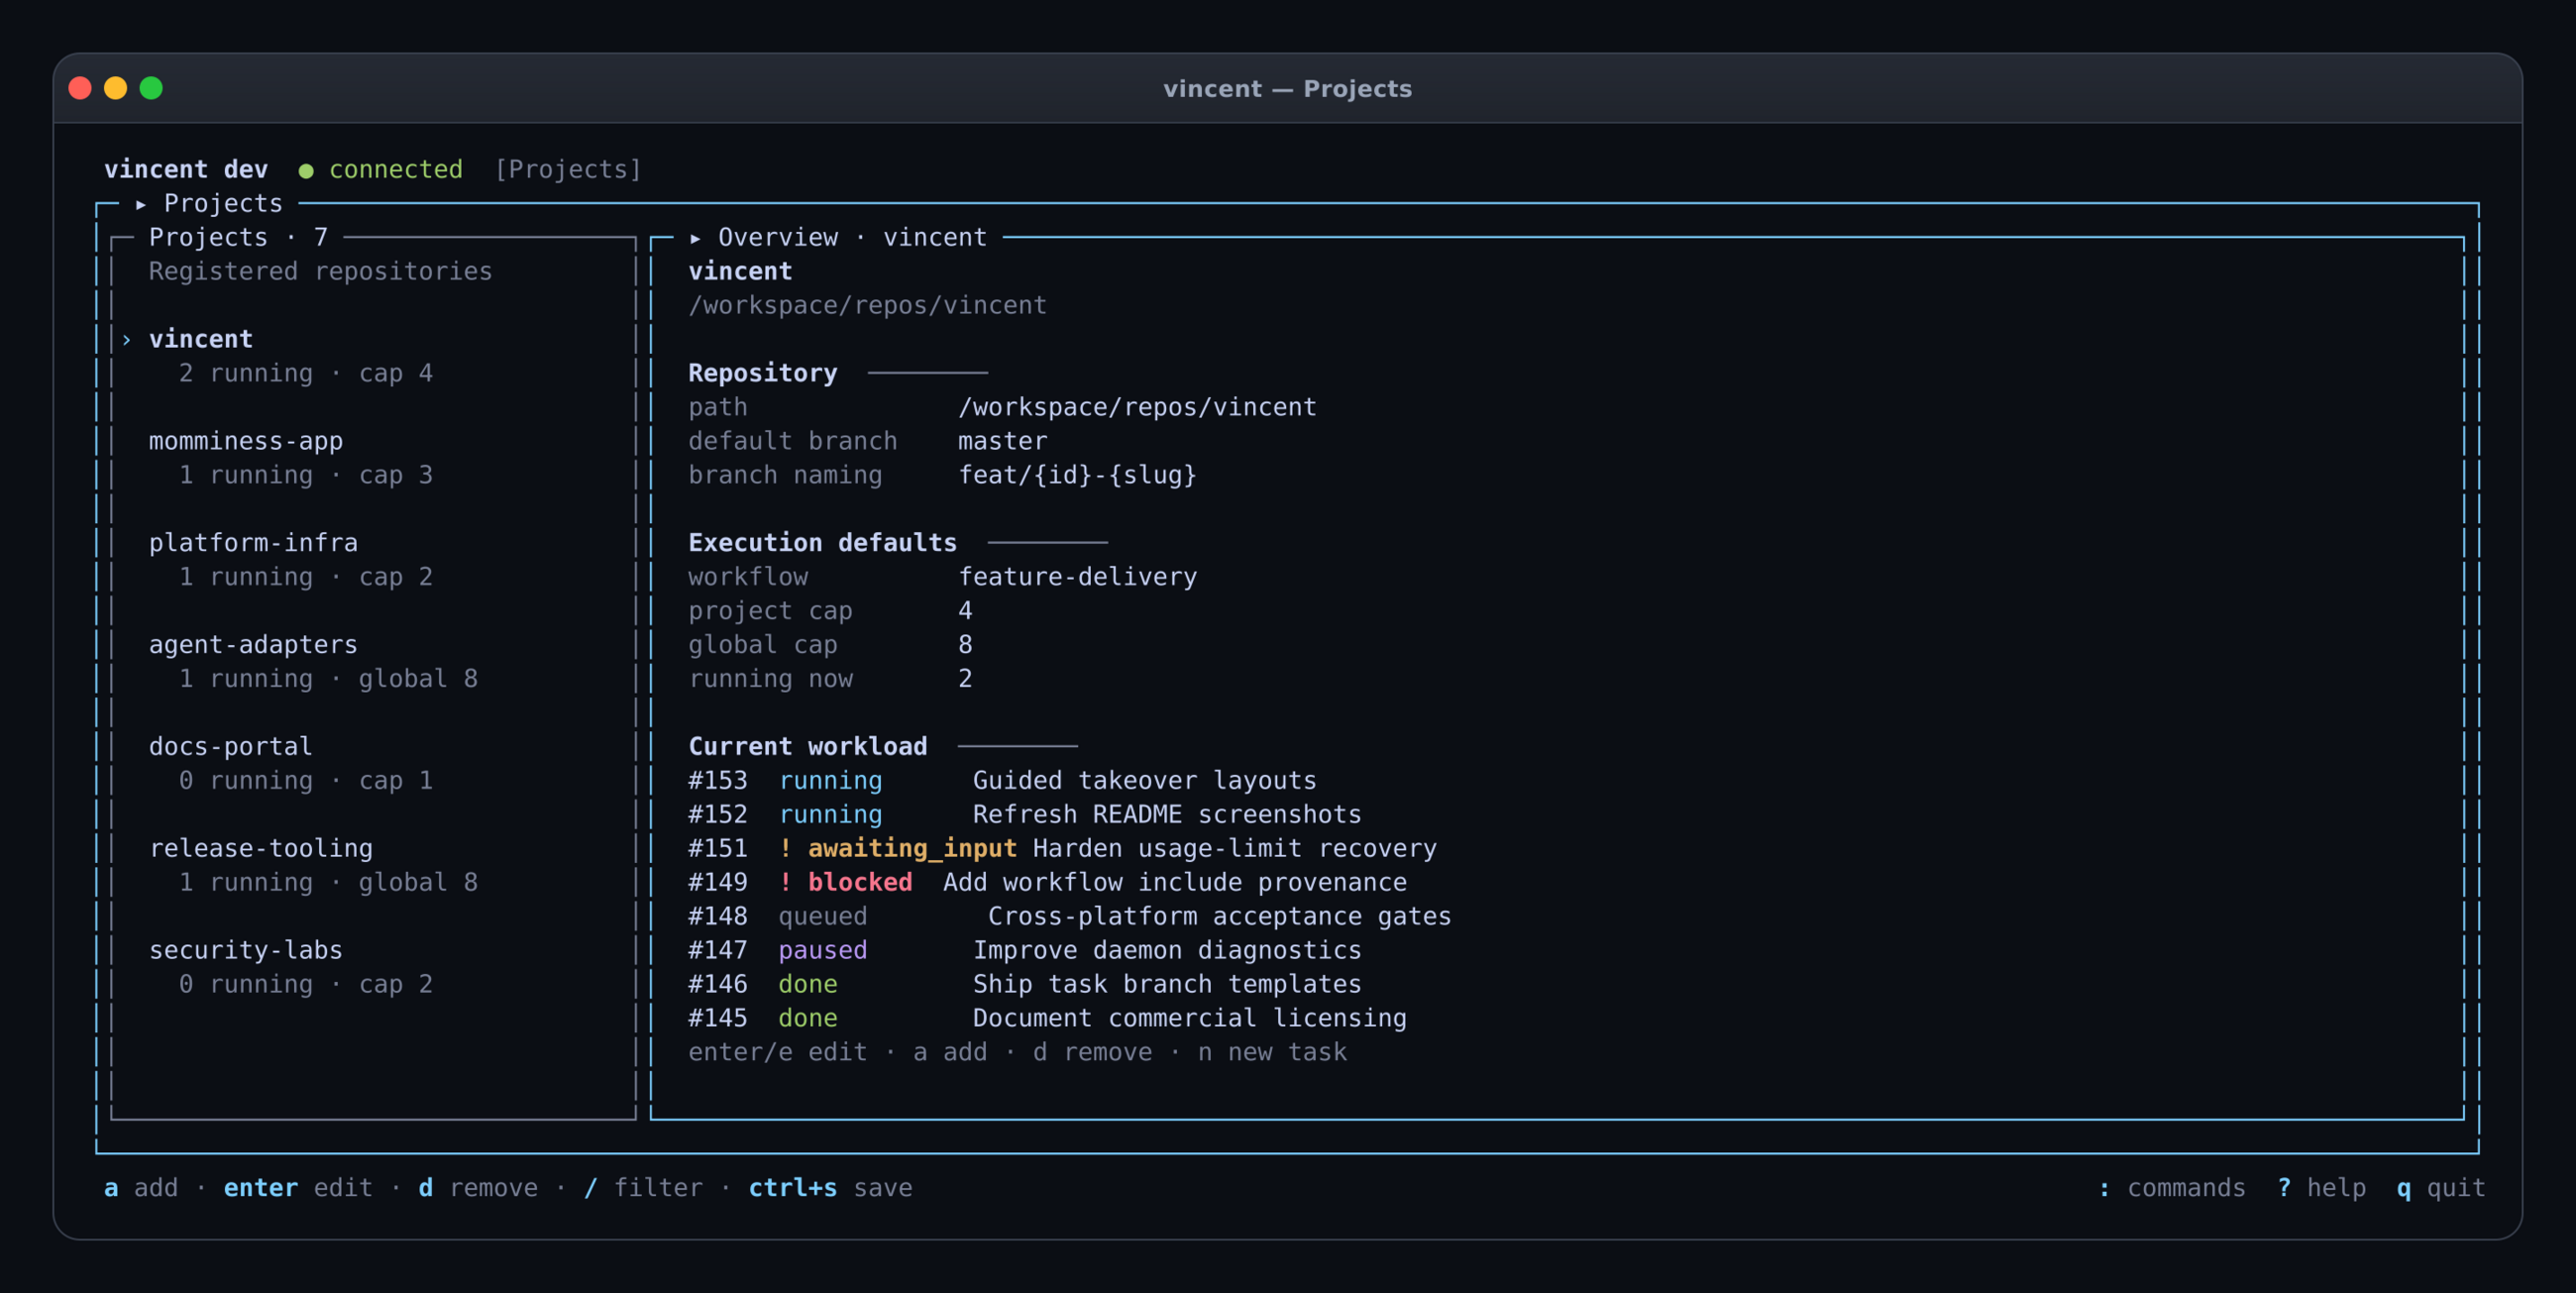Click the warning mark on awaiting_input task #151
The height and width of the screenshot is (1293, 2576).
pos(786,848)
